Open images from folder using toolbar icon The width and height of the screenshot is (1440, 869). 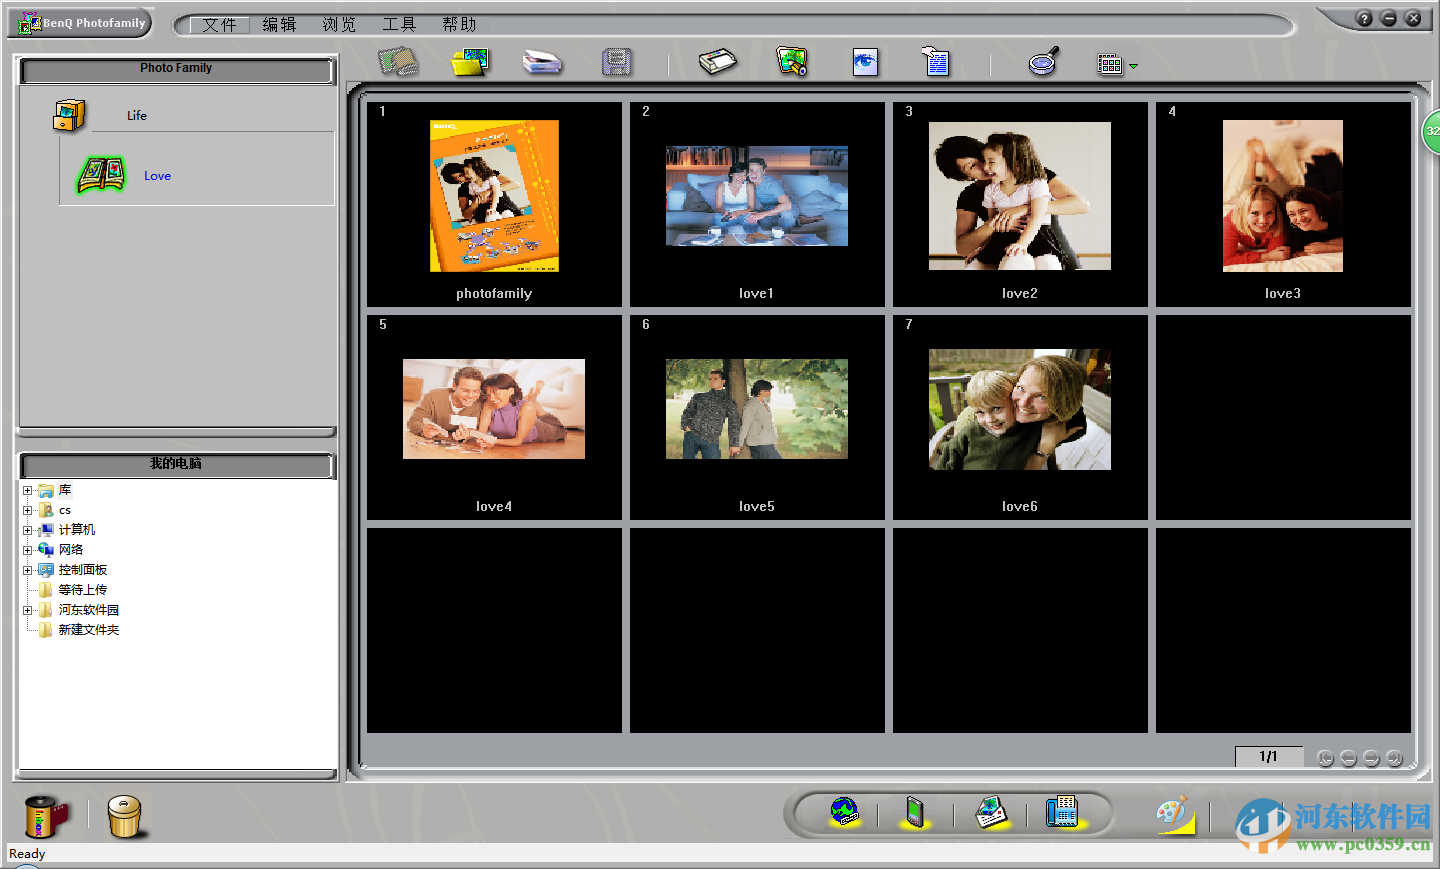tap(470, 61)
